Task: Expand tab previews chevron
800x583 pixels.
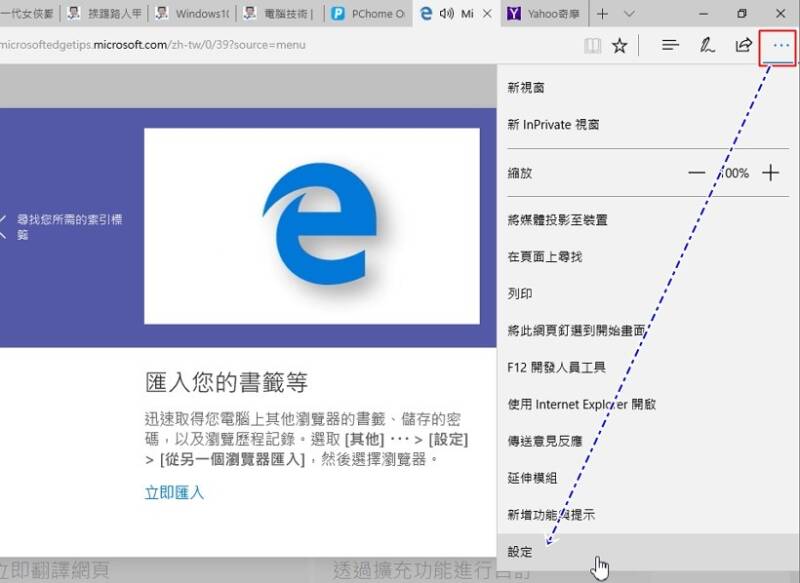Action: pos(629,14)
